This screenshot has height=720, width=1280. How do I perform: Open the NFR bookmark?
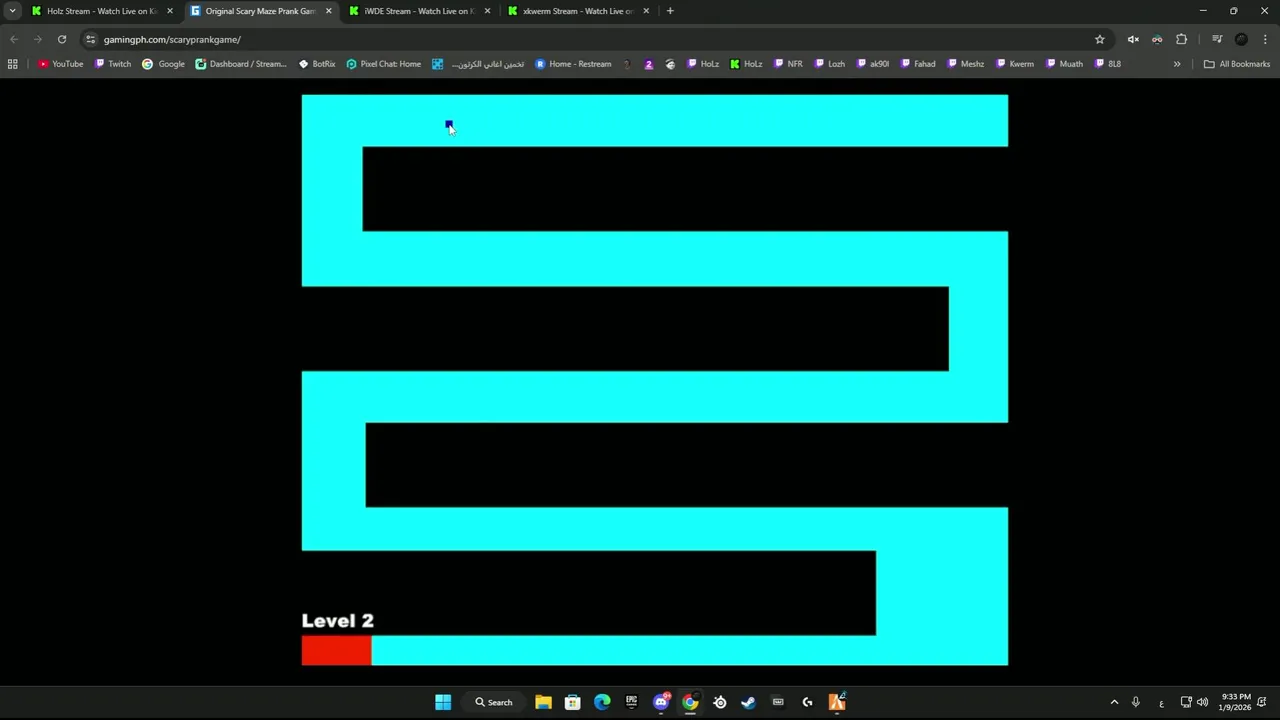tap(788, 64)
